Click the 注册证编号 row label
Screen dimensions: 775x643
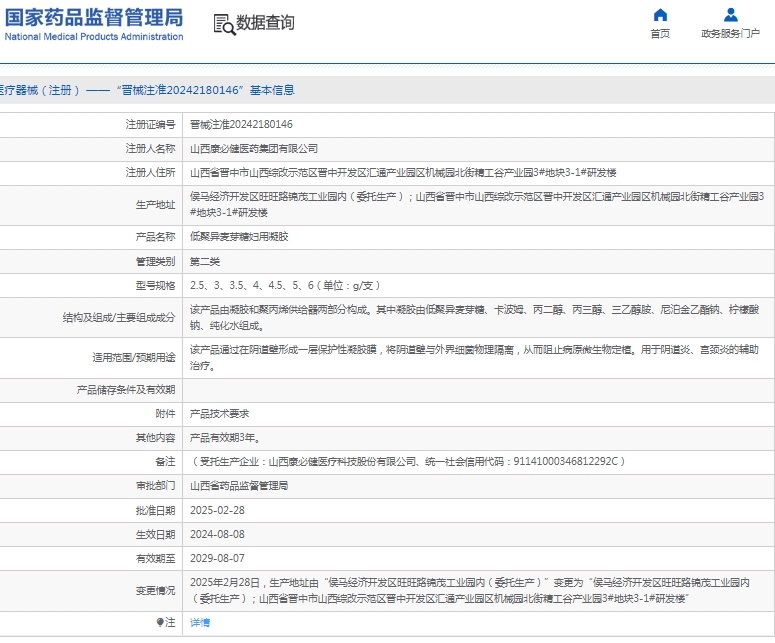coord(150,125)
